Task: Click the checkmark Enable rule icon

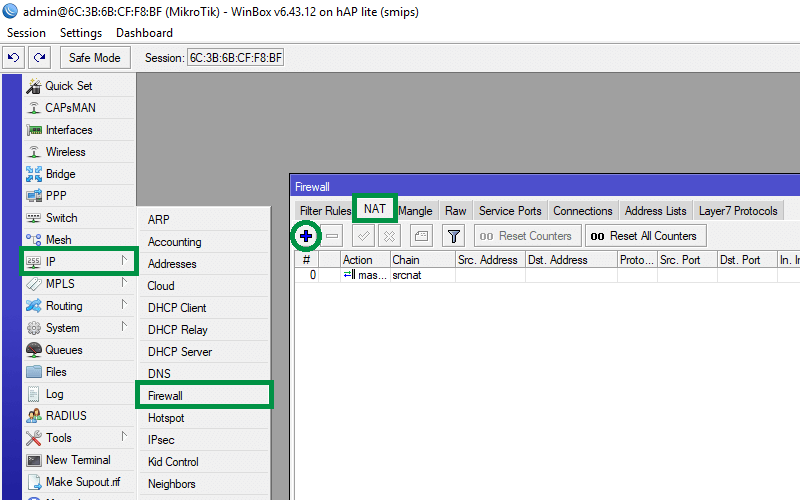Action: coord(363,236)
